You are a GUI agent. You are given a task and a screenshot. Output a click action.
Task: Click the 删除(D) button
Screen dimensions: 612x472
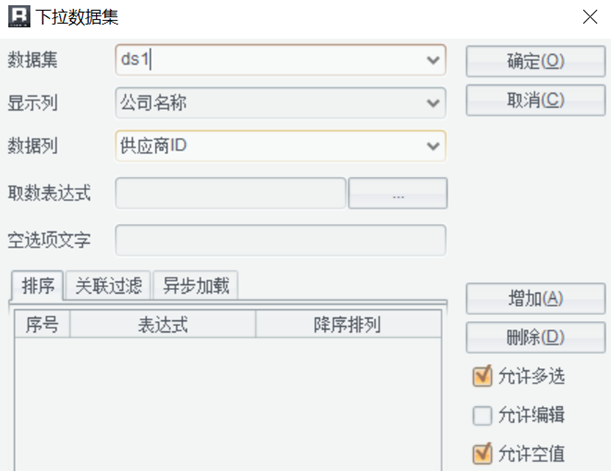pos(536,337)
